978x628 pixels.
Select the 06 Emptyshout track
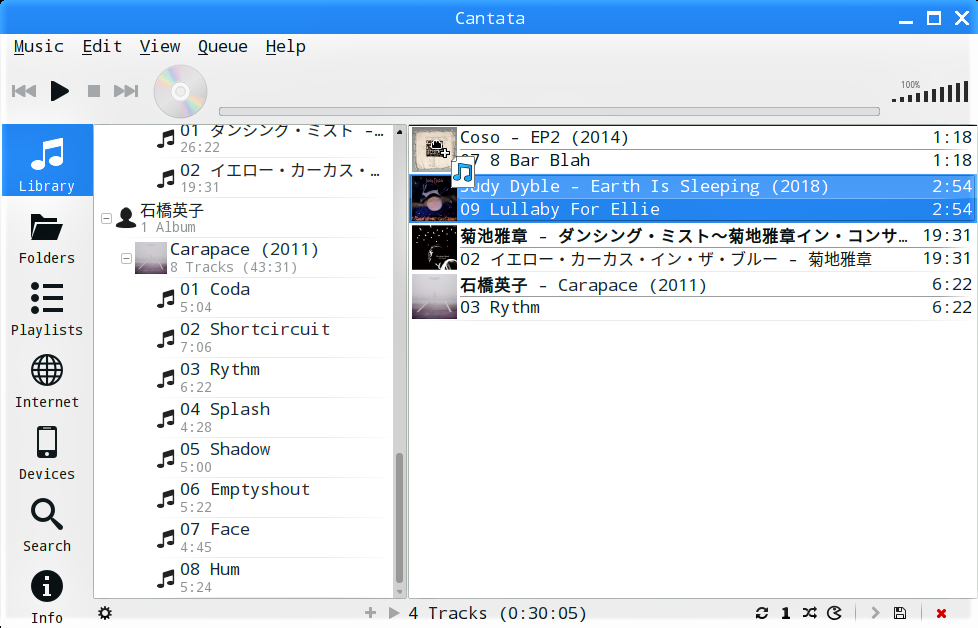[x=271, y=498]
